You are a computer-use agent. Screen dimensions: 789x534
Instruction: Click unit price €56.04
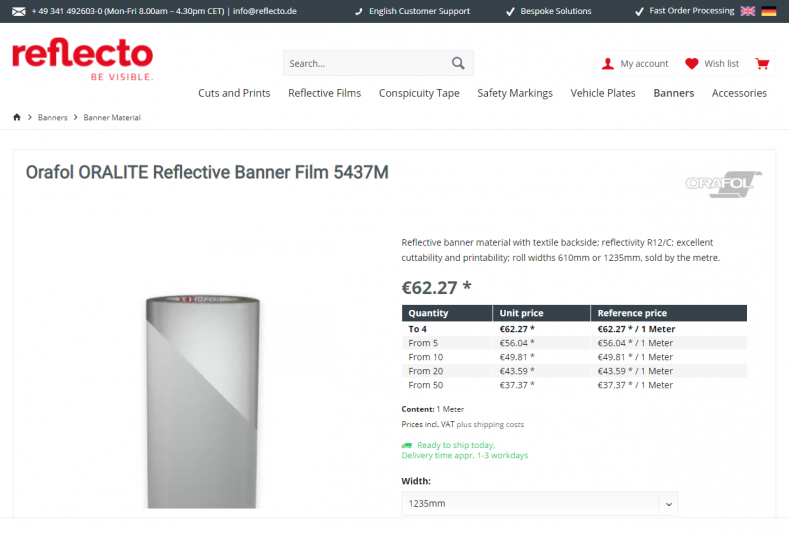pyautogui.click(x=517, y=343)
